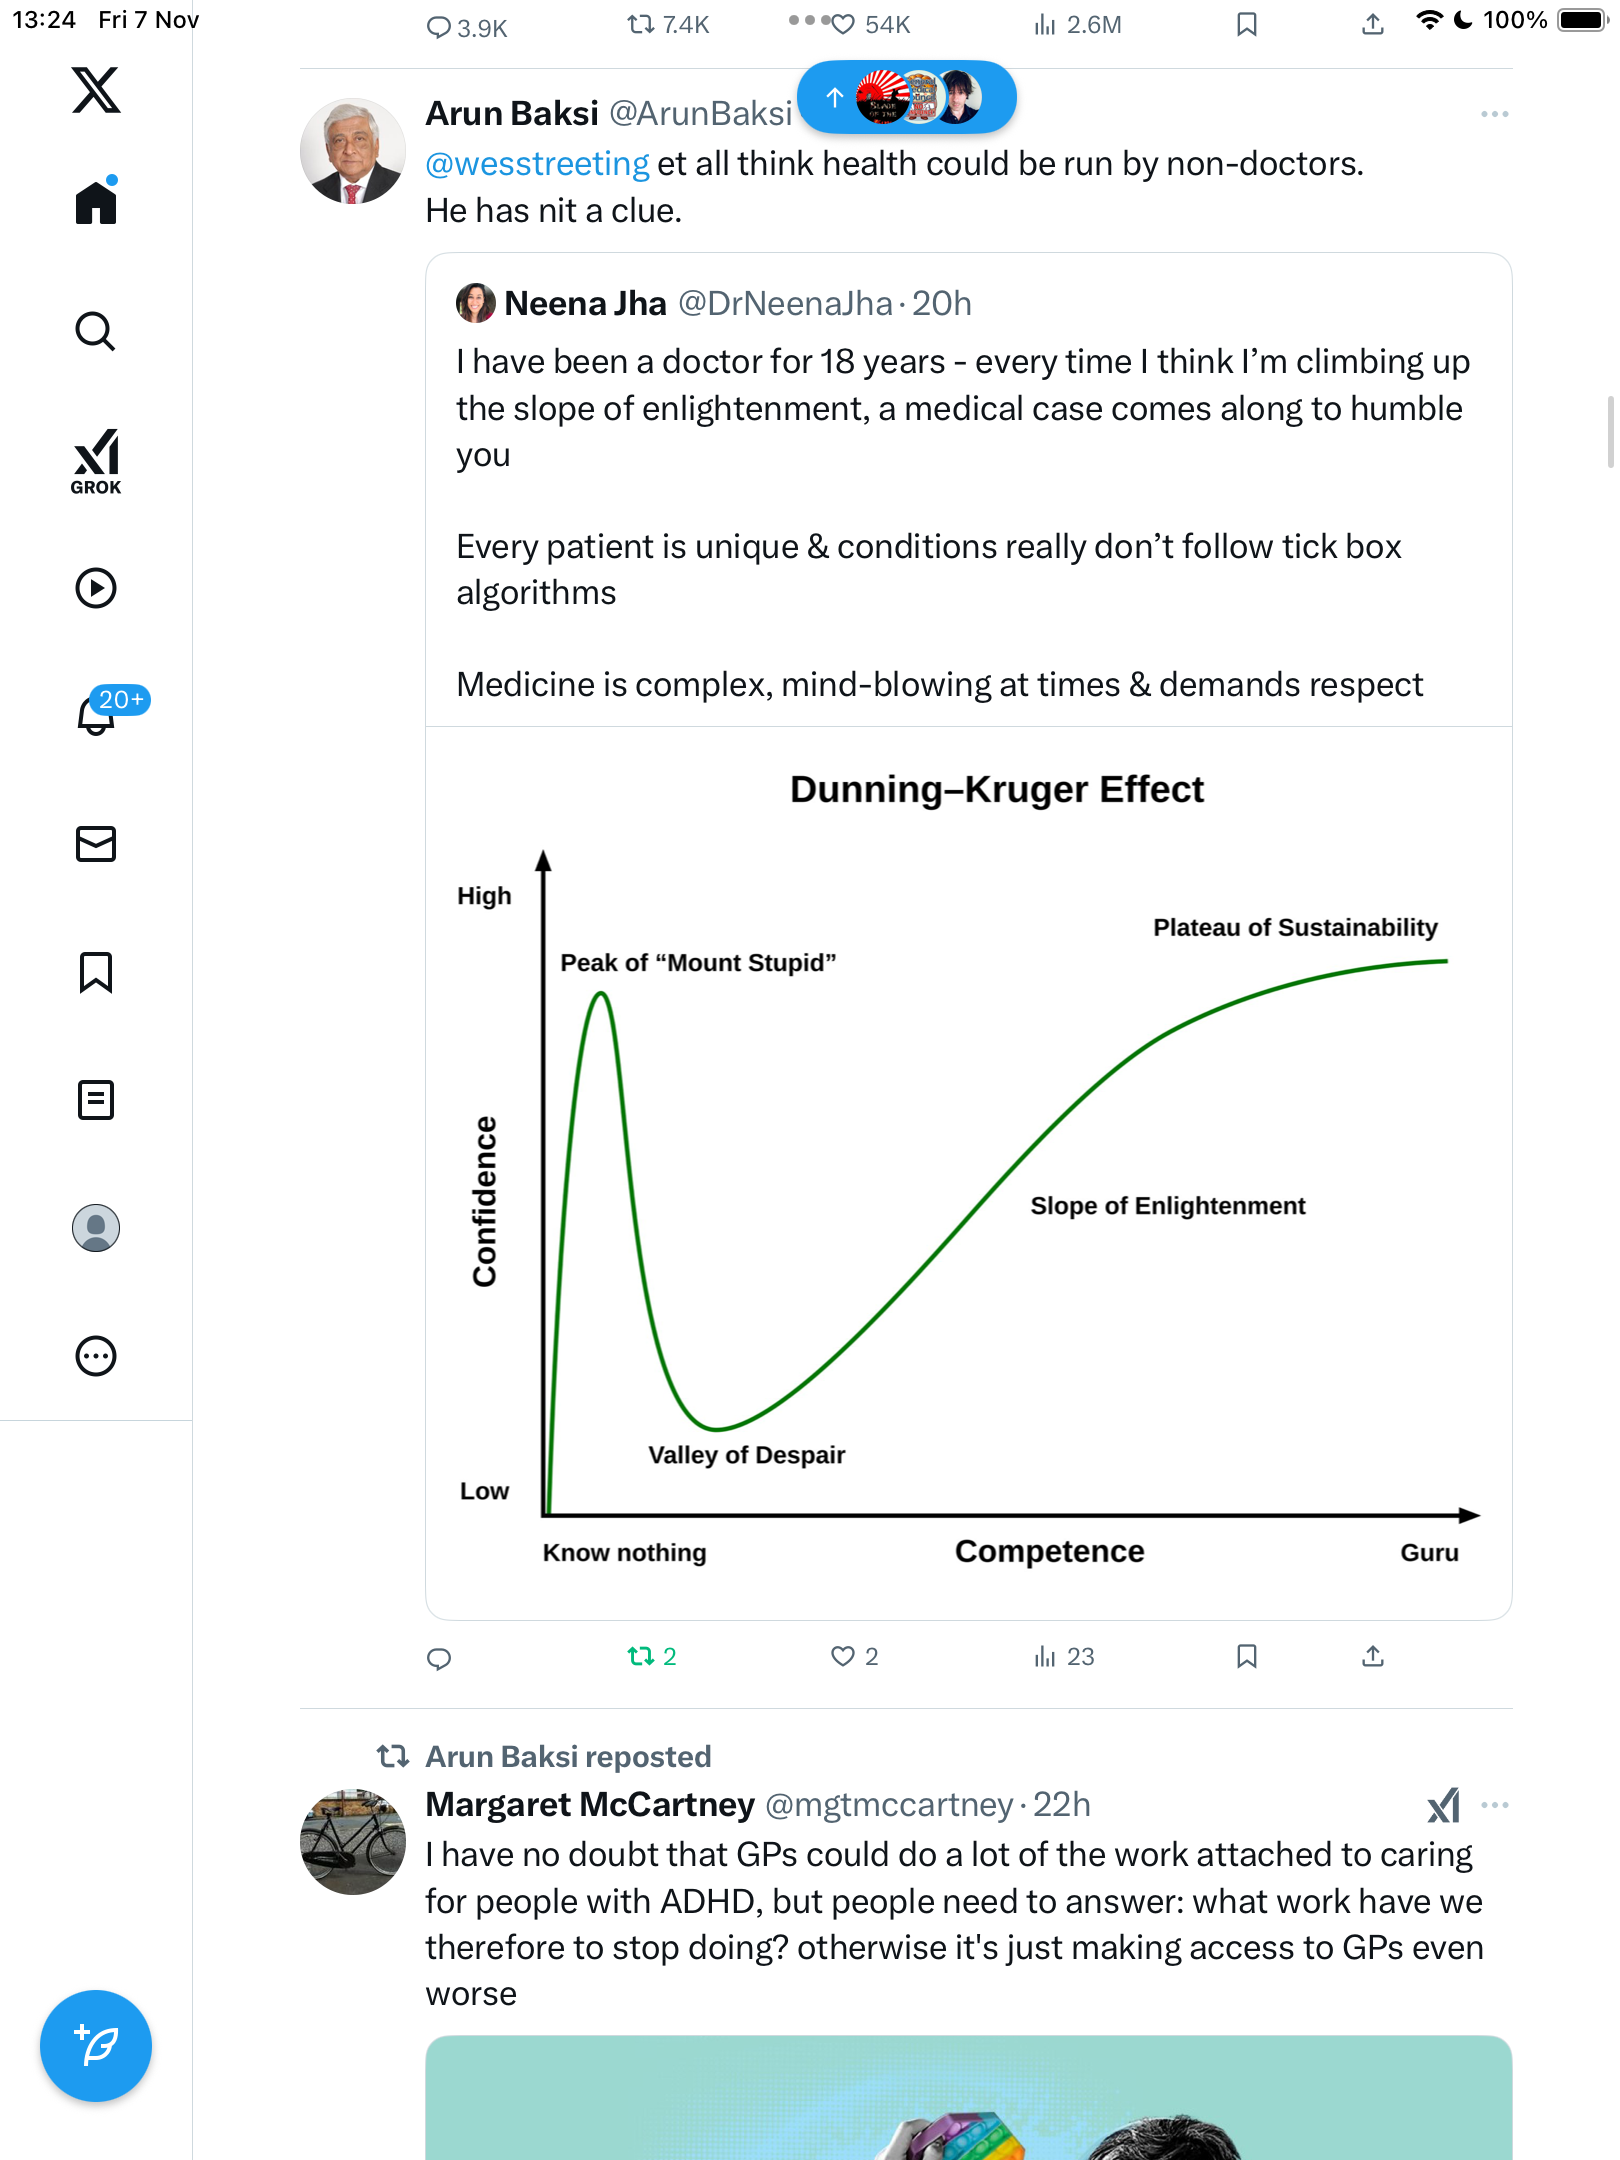Open the video play tab icon
This screenshot has height=2160, width=1620.
click(96, 588)
